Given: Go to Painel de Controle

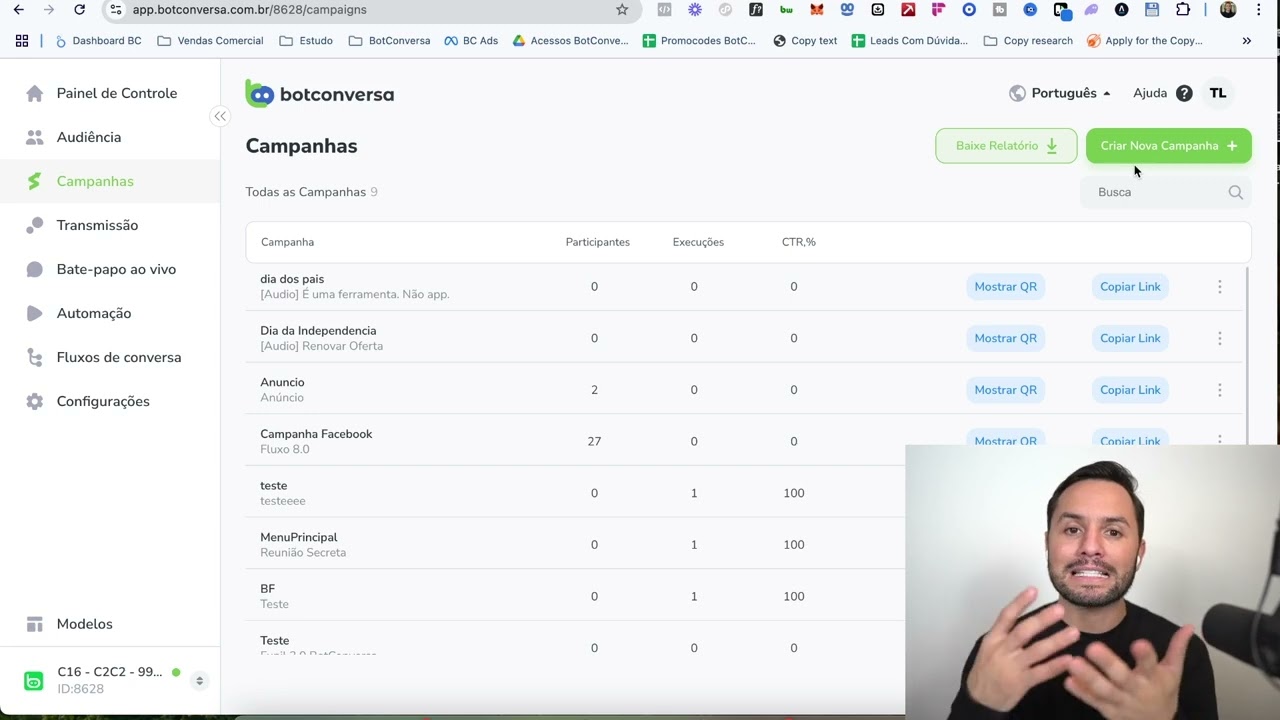Looking at the screenshot, I should [117, 93].
